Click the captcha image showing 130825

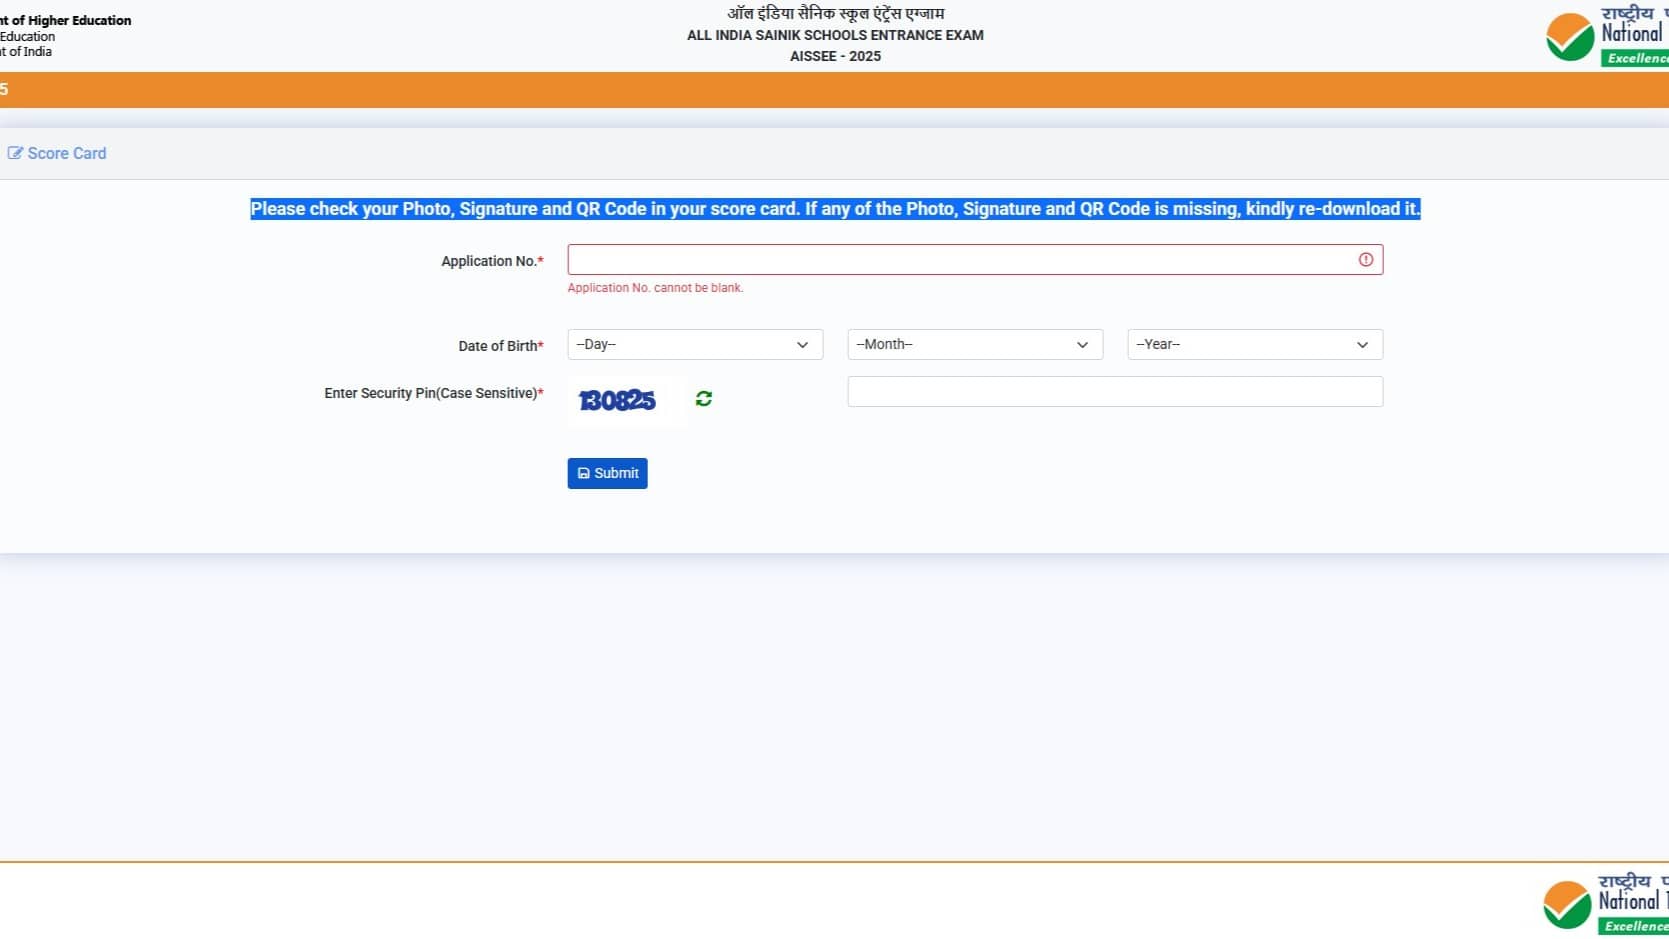click(618, 400)
